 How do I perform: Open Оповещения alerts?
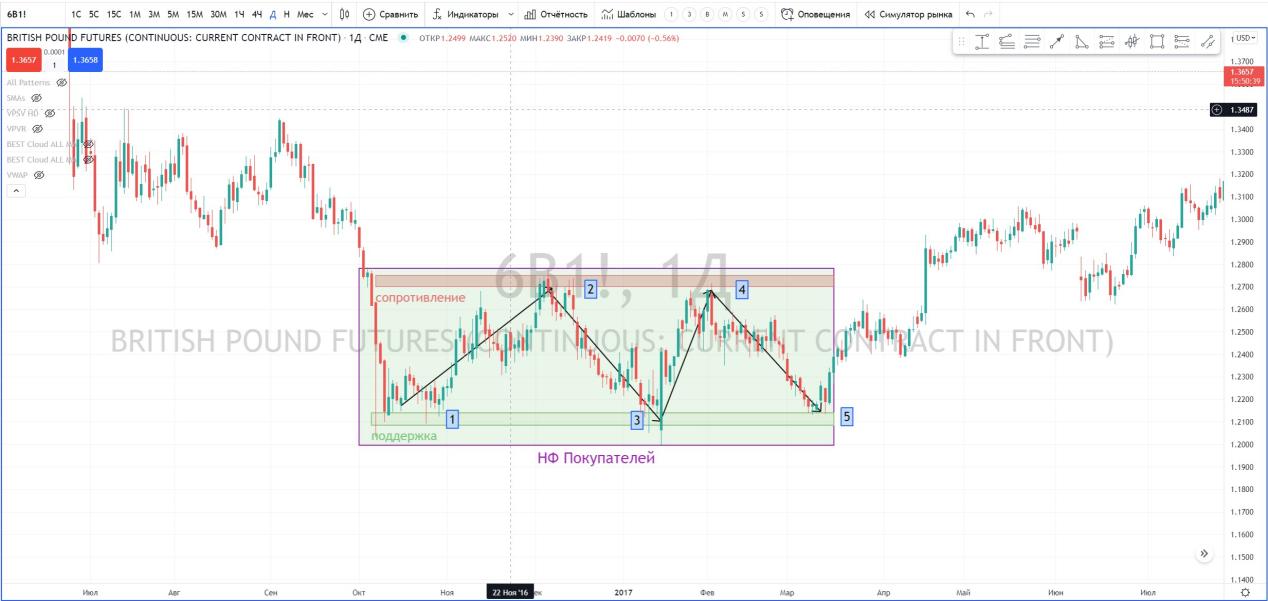[x=815, y=15]
